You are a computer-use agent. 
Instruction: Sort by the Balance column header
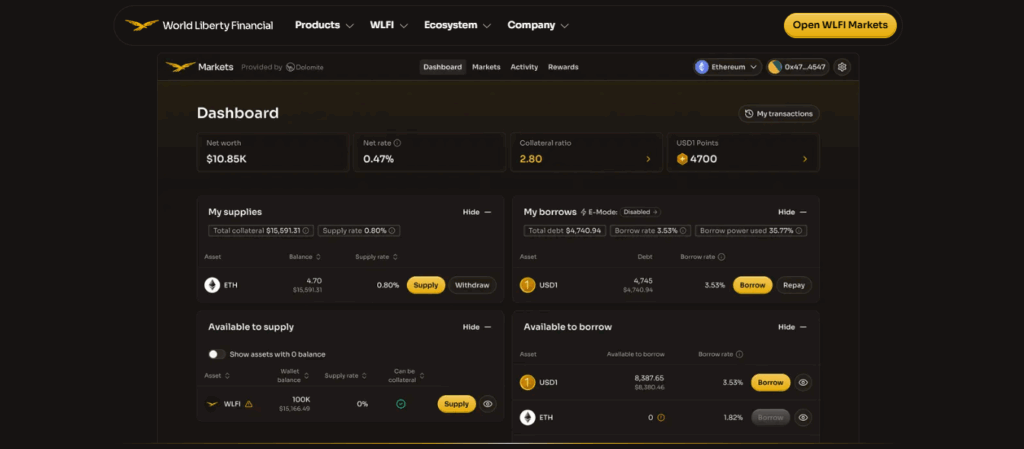(x=305, y=257)
